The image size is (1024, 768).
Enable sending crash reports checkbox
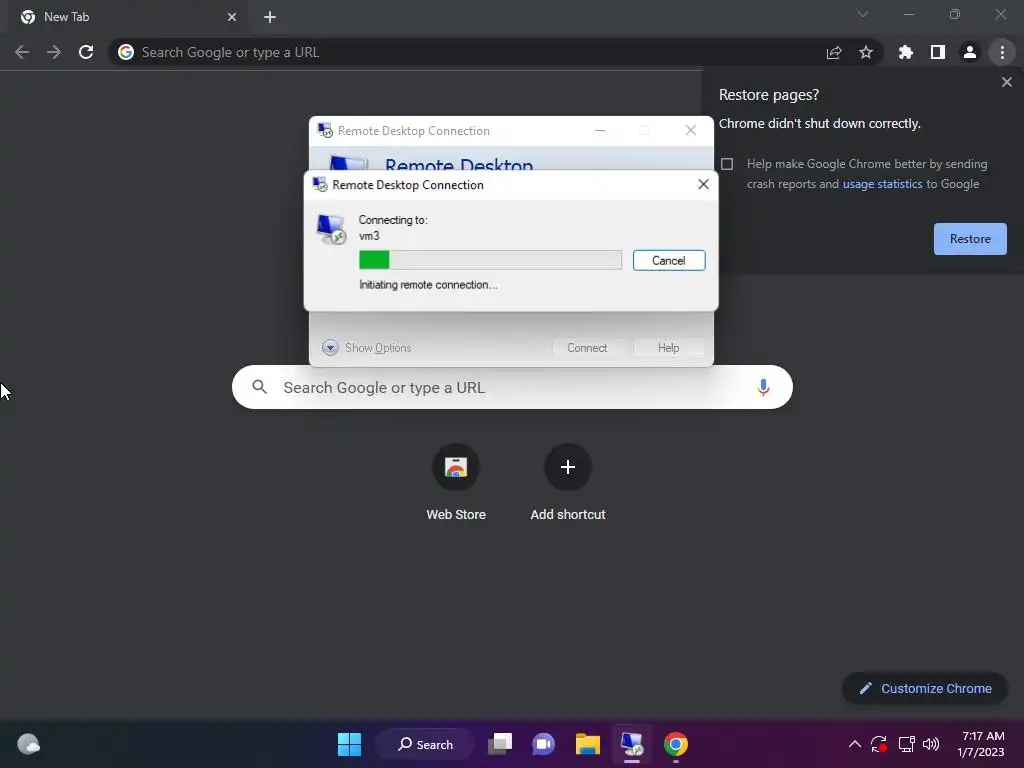pyautogui.click(x=727, y=164)
